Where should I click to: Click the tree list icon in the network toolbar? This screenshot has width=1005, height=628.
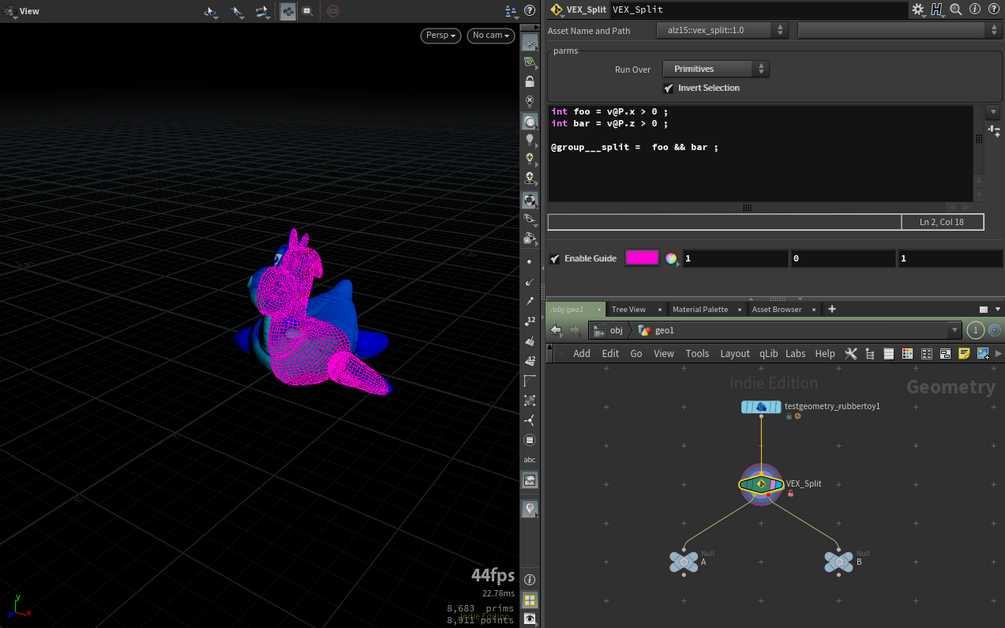click(870, 354)
